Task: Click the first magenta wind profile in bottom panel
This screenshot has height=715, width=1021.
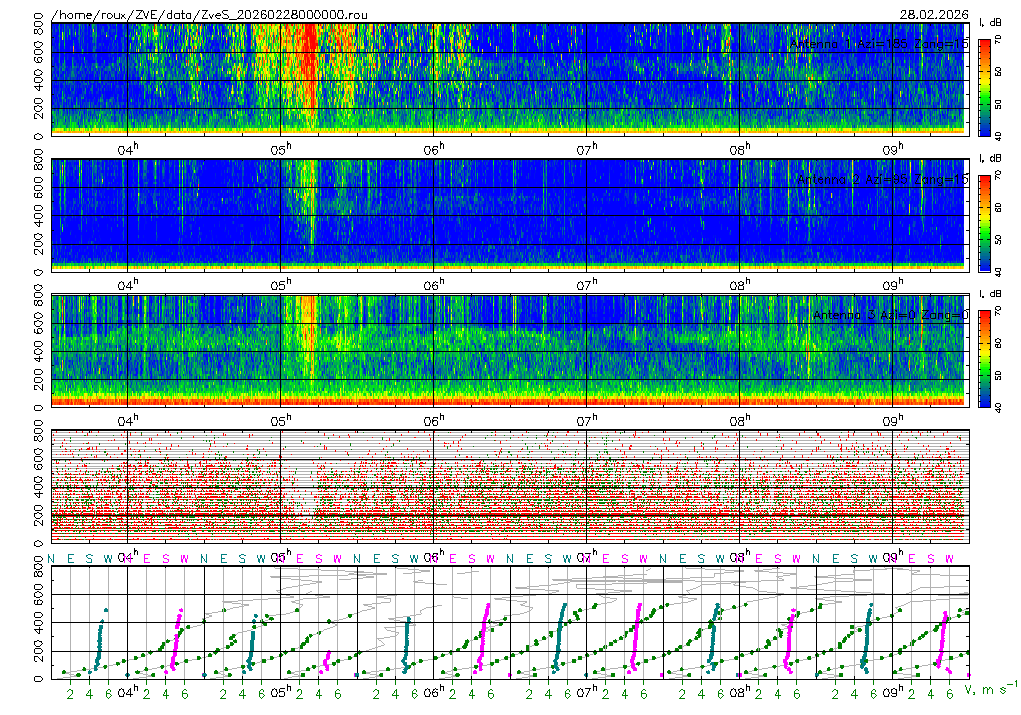Action: pyautogui.click(x=176, y=640)
